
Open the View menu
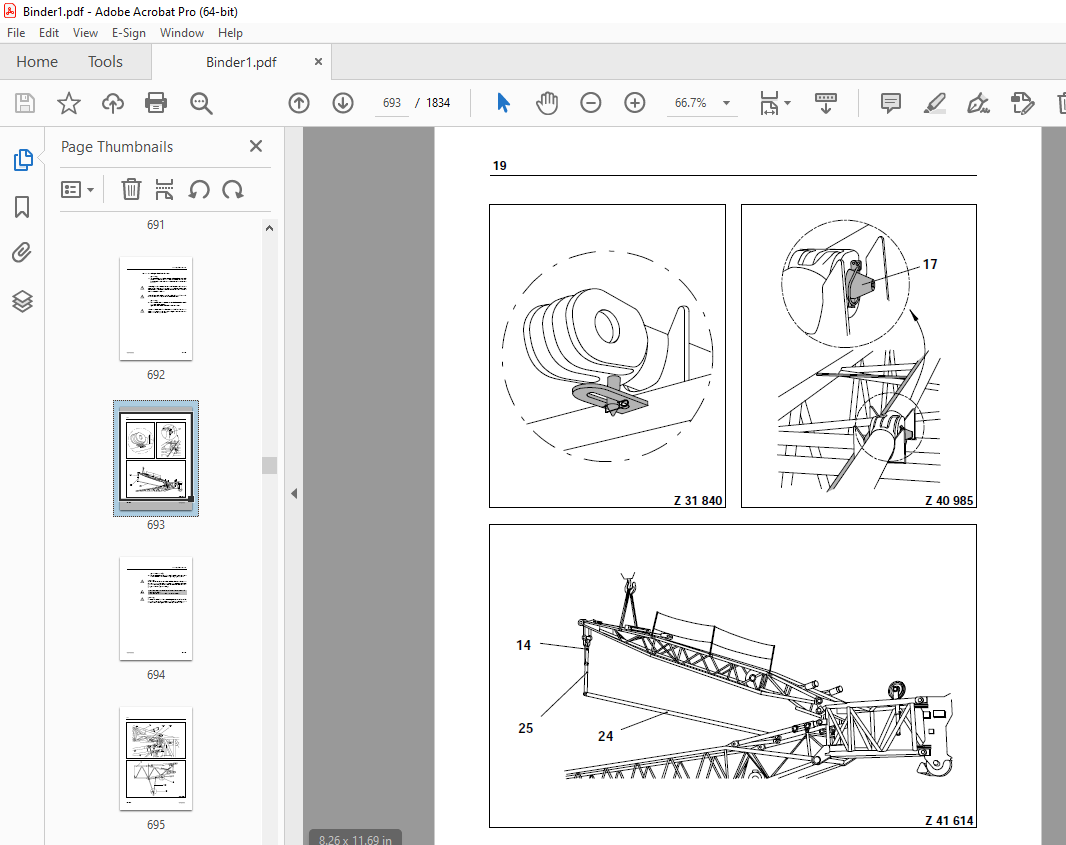pos(85,33)
